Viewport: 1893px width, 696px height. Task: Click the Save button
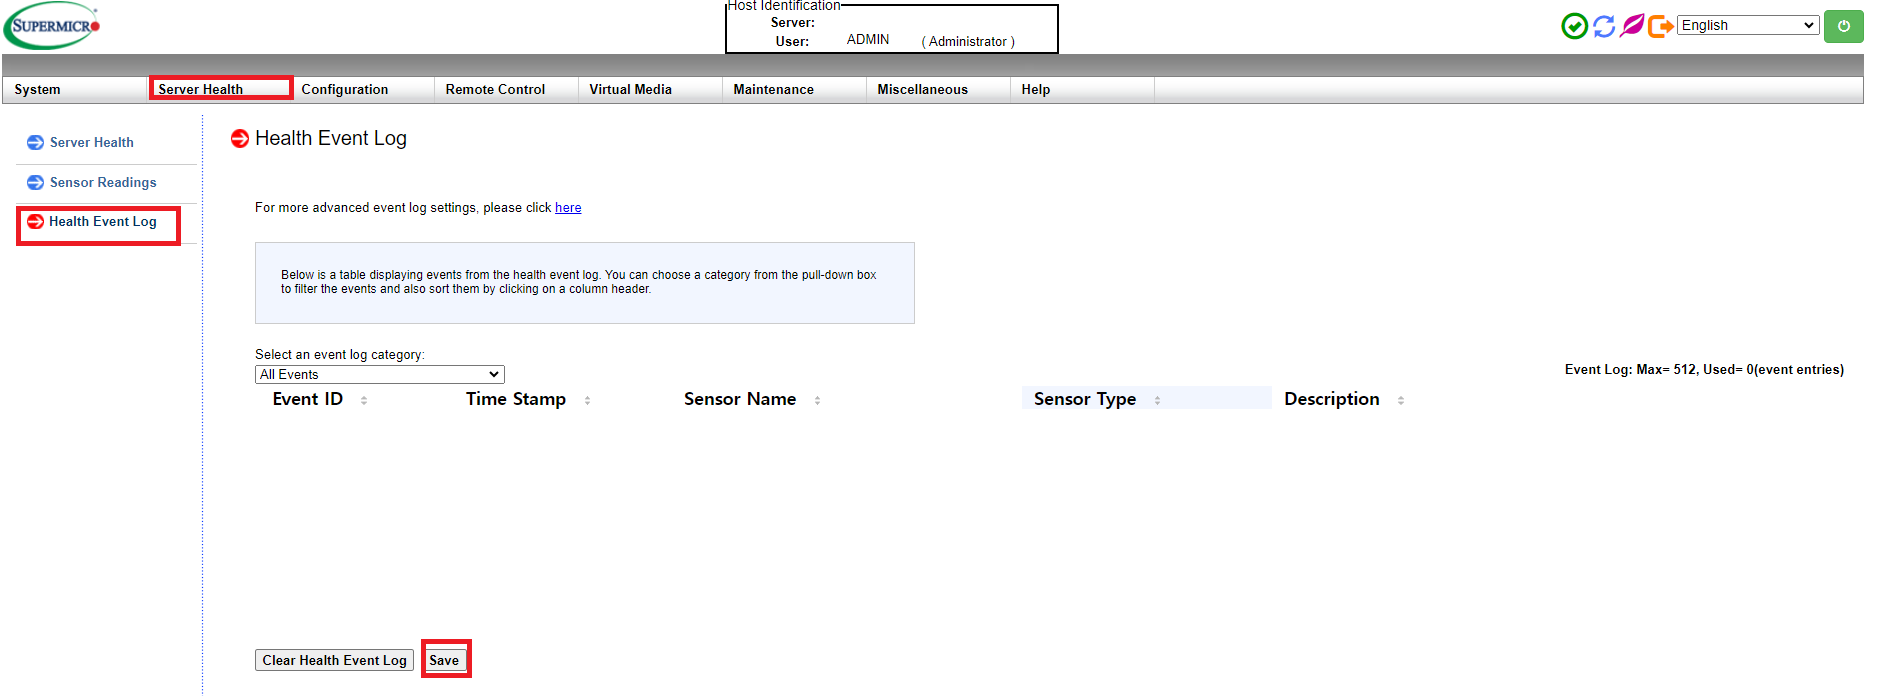pos(444,660)
